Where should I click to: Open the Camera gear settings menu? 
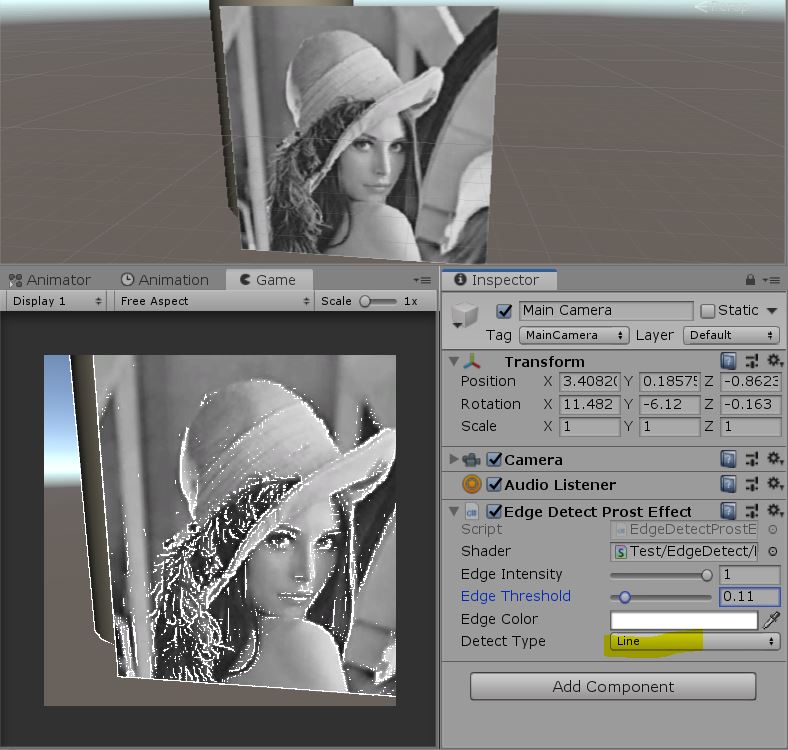774,458
